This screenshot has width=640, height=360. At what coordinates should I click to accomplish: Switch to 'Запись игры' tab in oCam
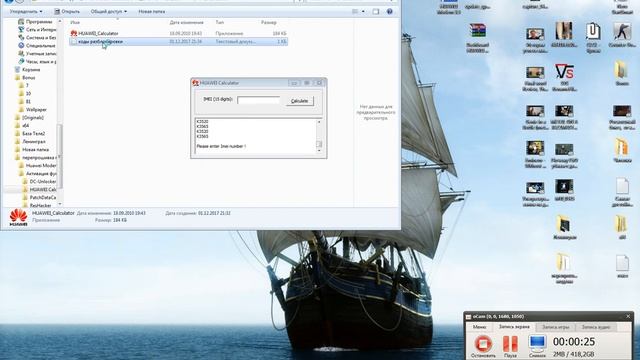pyautogui.click(x=556, y=327)
